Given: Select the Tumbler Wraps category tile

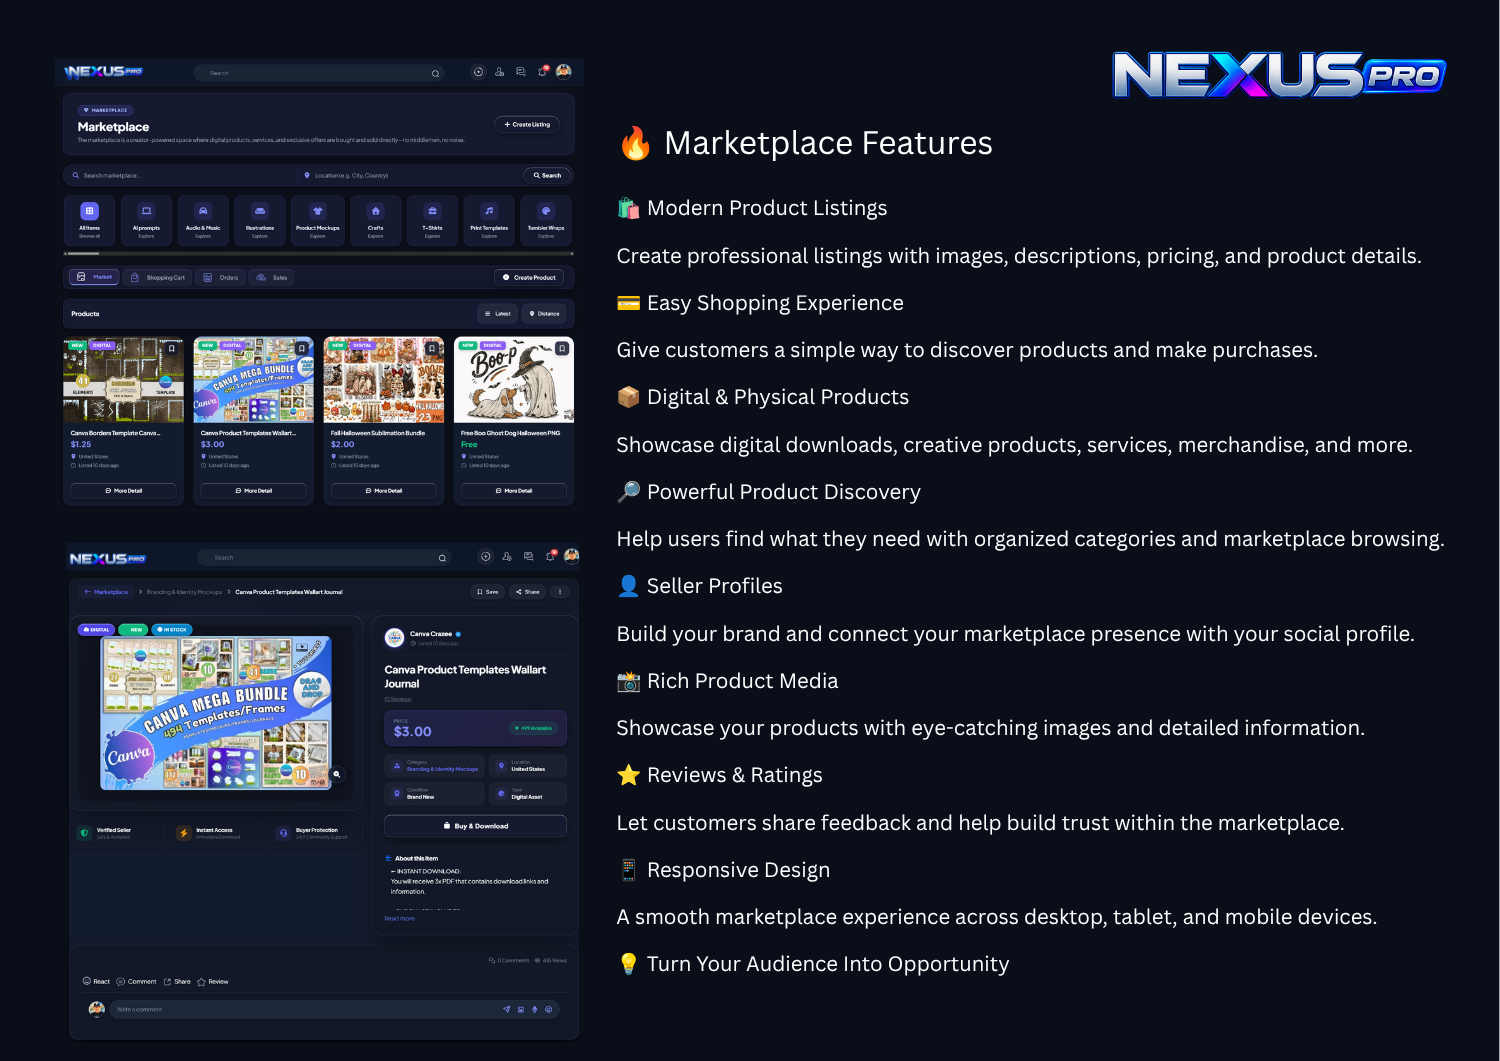Looking at the screenshot, I should (546, 221).
